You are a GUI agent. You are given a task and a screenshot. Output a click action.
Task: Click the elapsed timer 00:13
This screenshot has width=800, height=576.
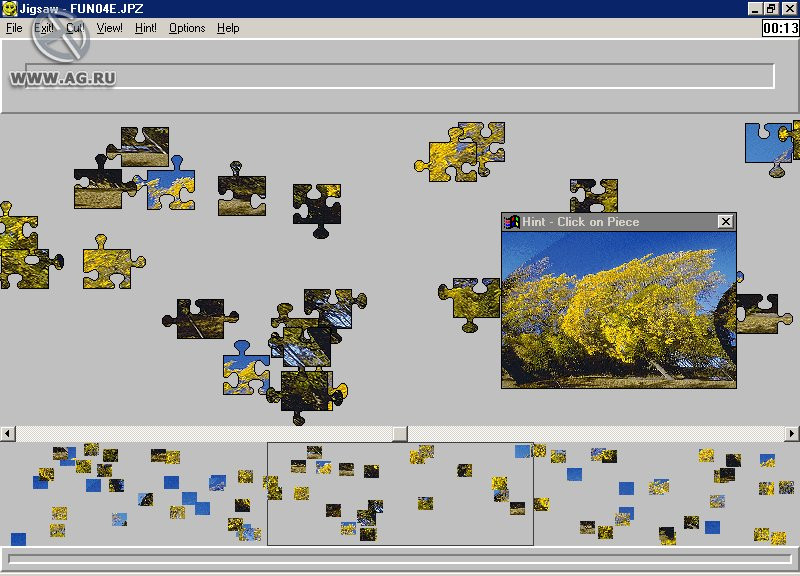pyautogui.click(x=780, y=28)
